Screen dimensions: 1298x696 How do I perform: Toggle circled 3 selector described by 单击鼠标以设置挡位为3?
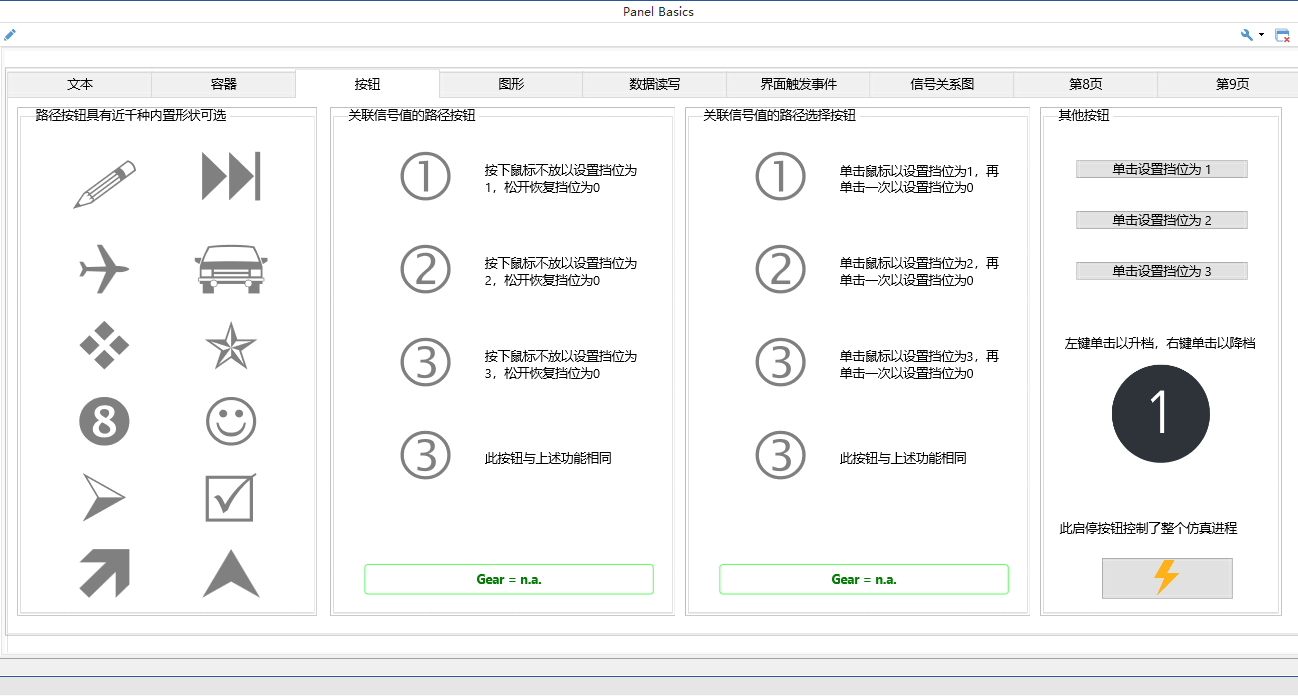[x=781, y=362]
